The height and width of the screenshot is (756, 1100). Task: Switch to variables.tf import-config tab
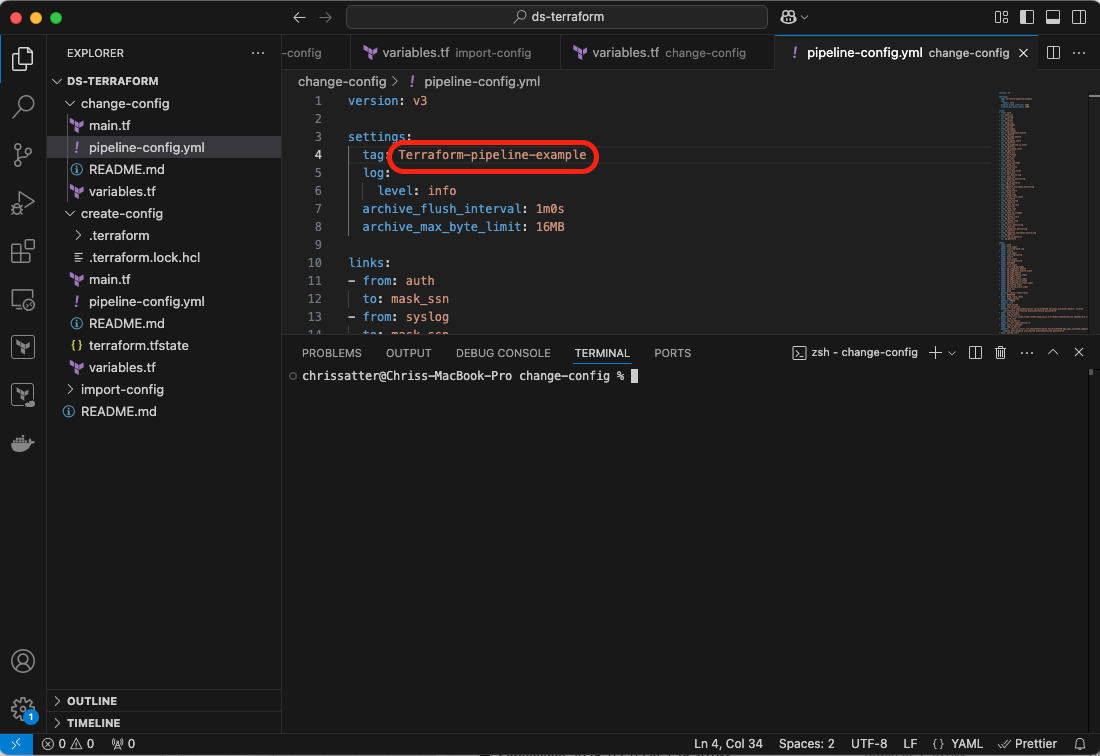point(447,53)
